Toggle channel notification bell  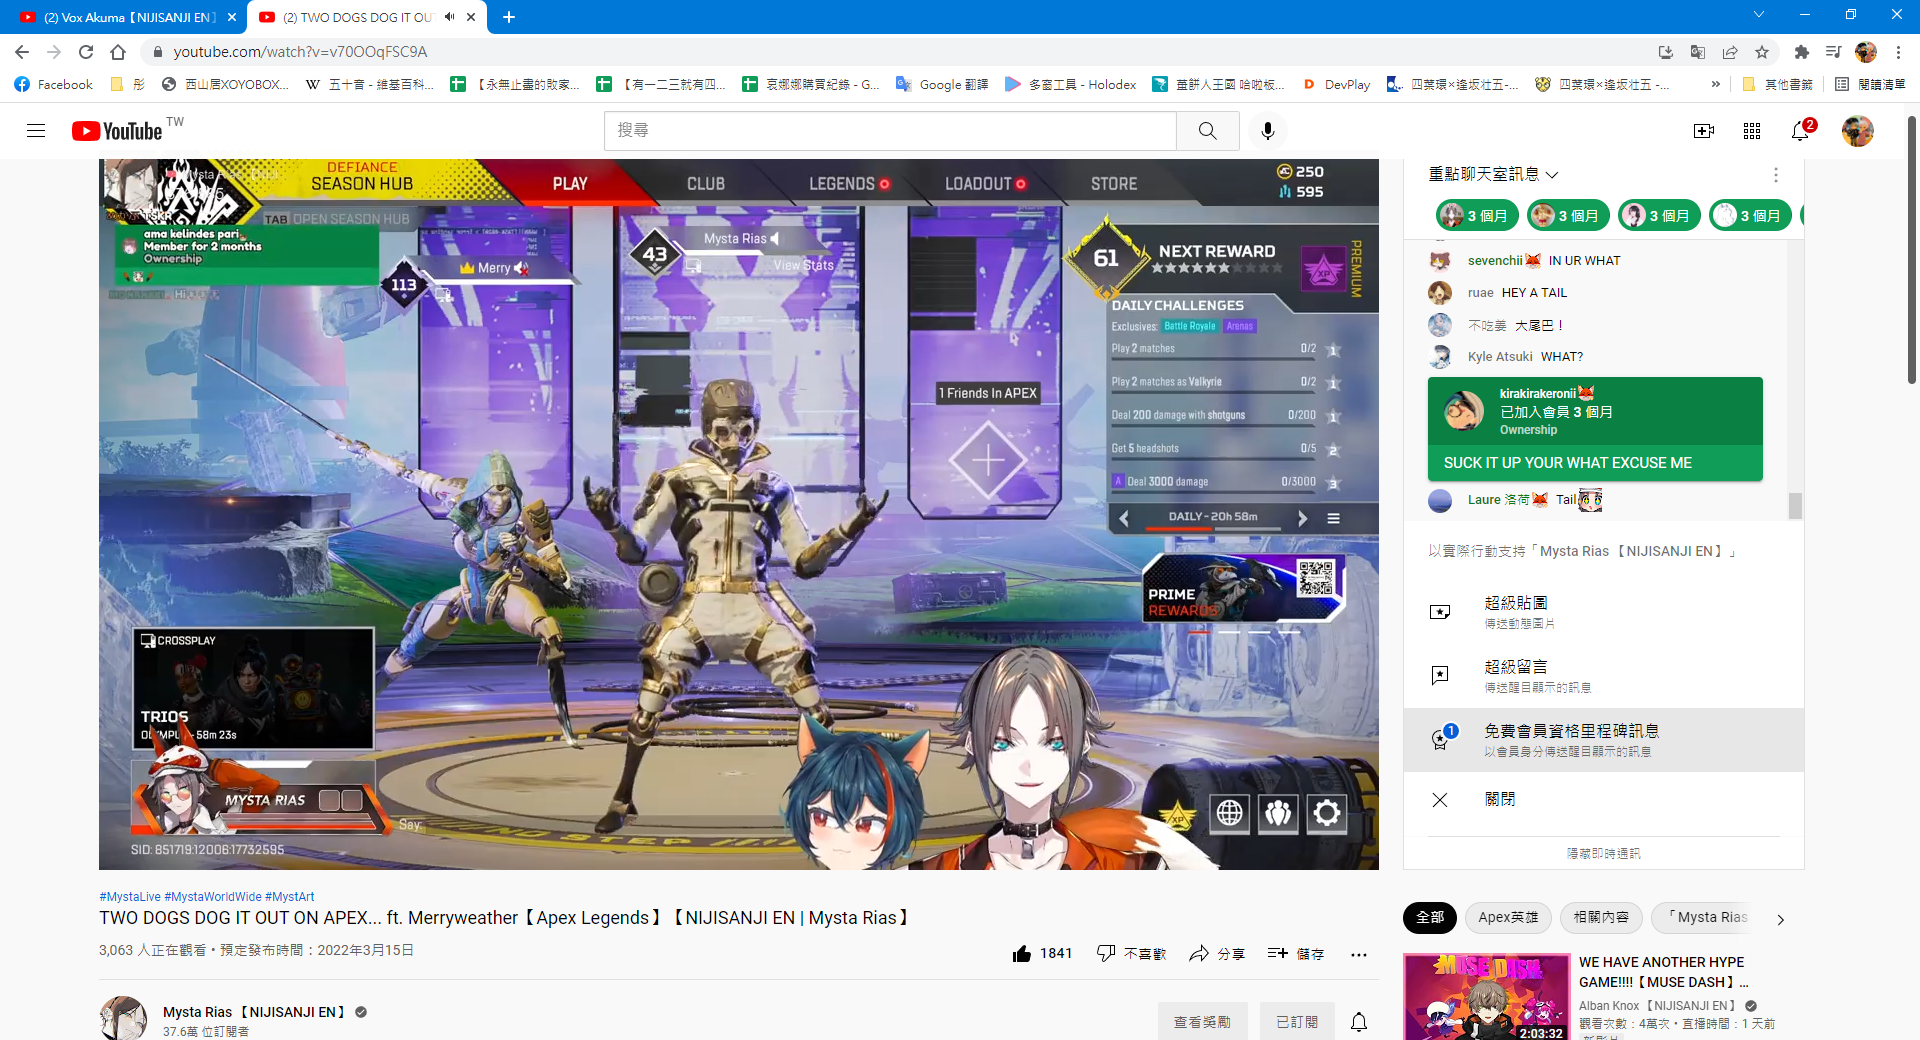[x=1359, y=1022]
